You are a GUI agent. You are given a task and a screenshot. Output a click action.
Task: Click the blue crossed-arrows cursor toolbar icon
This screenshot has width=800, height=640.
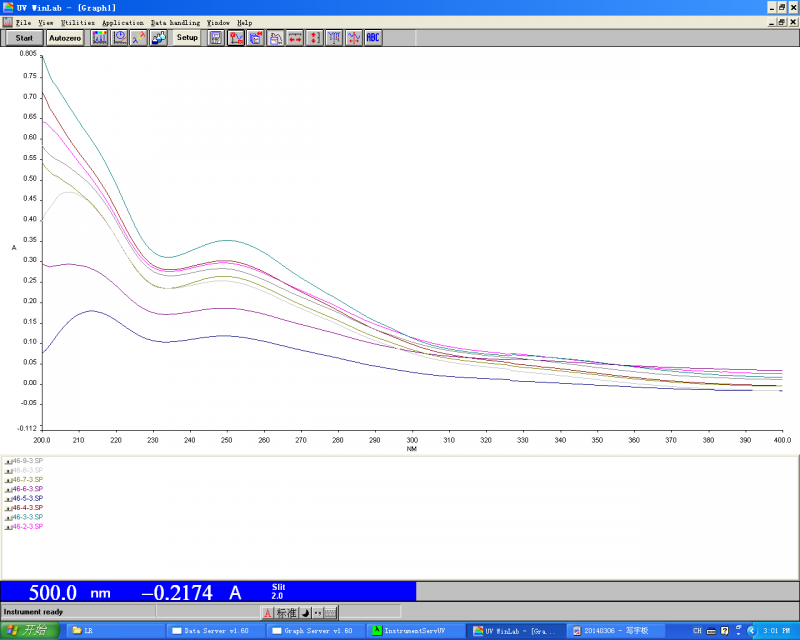point(353,38)
